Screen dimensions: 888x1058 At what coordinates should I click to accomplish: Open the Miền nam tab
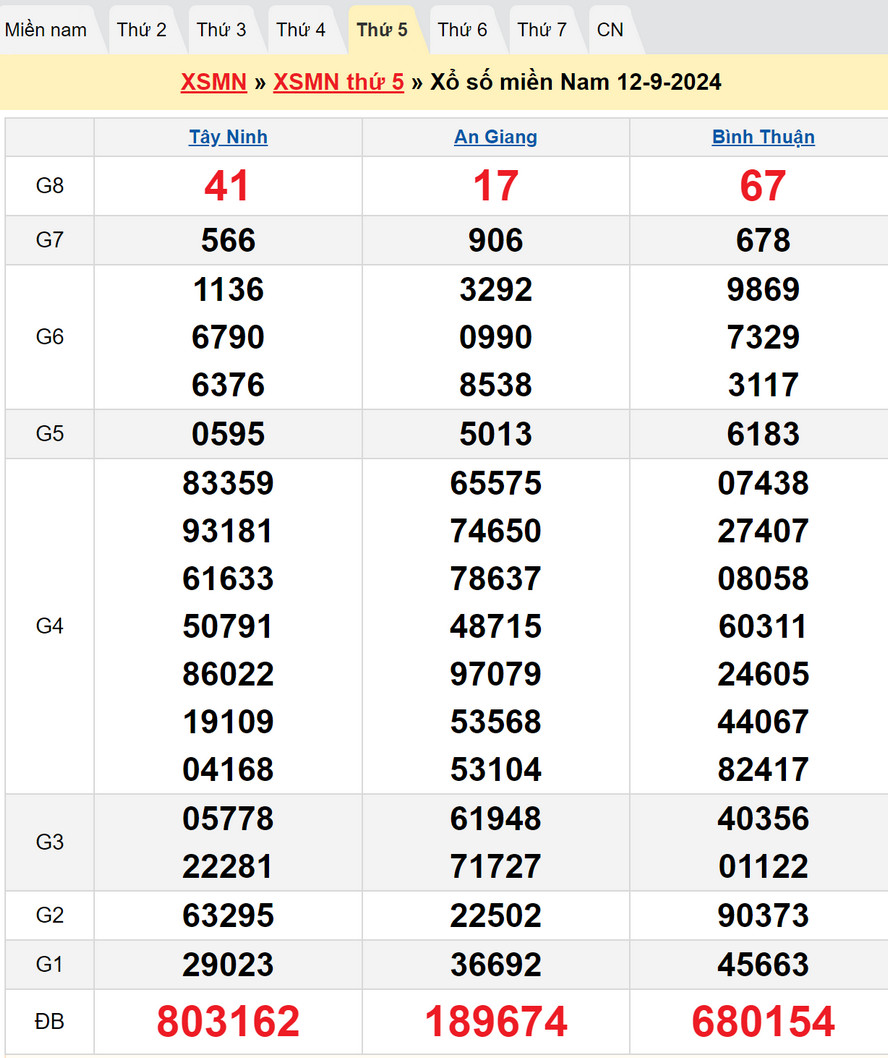(x=46, y=30)
